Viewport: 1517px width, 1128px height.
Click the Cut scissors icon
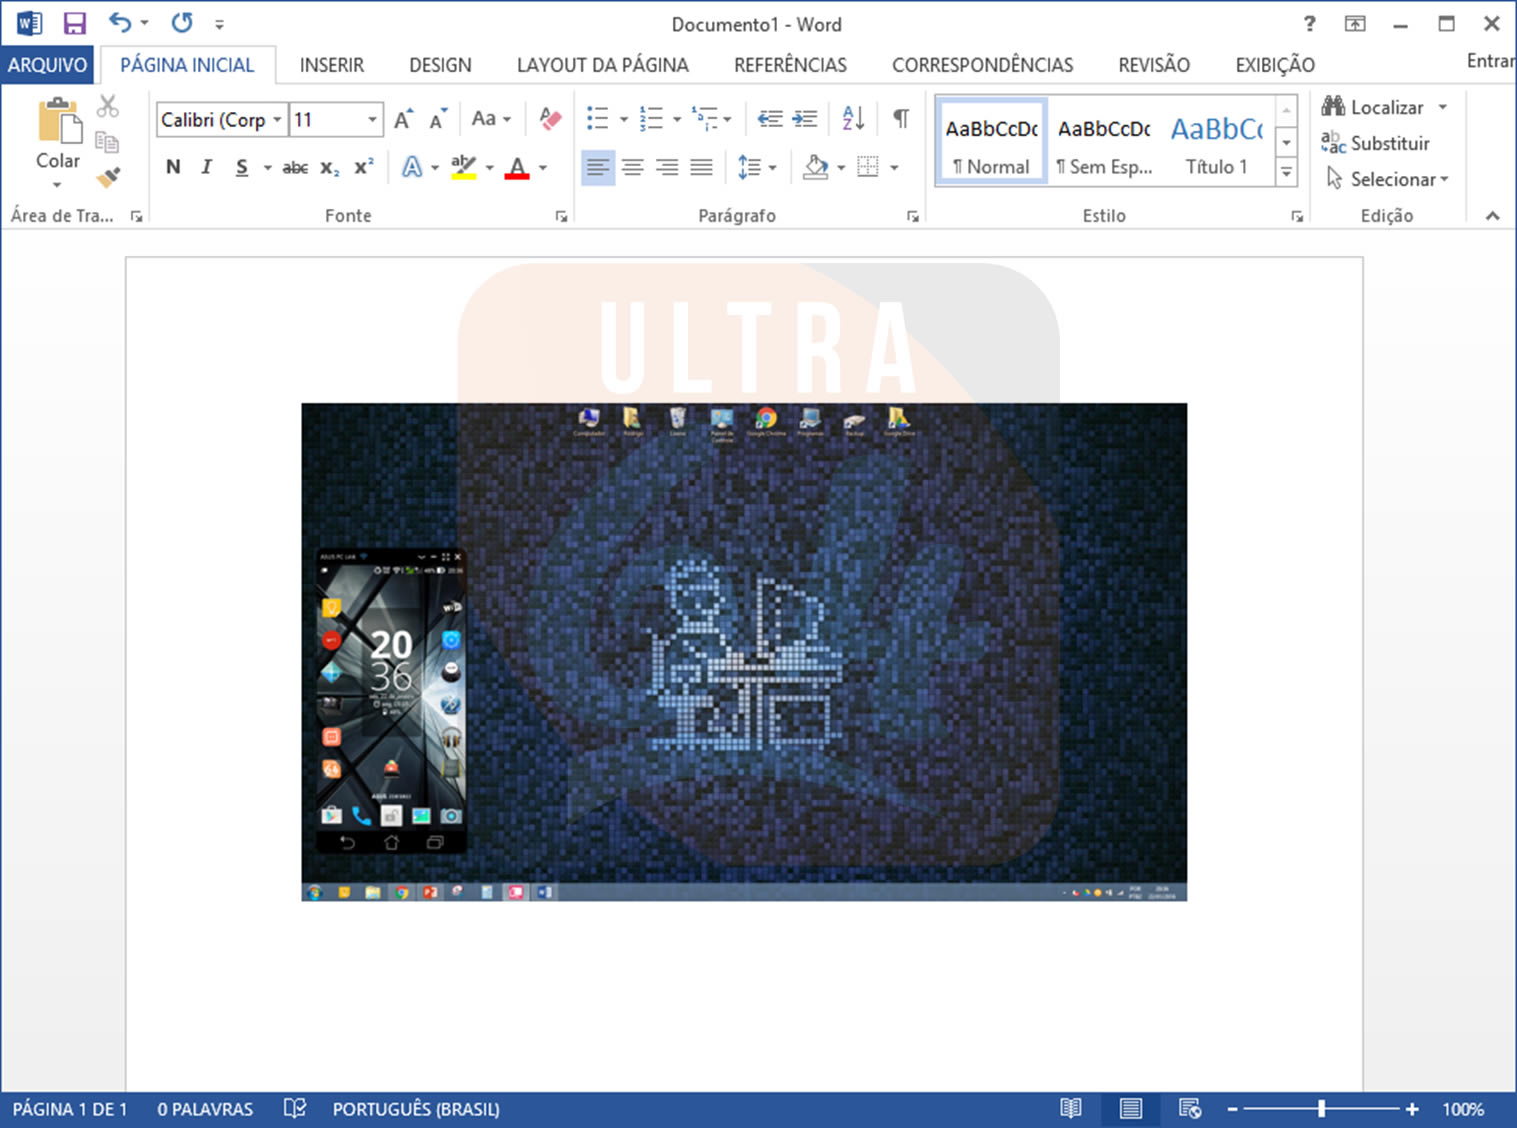coord(108,106)
